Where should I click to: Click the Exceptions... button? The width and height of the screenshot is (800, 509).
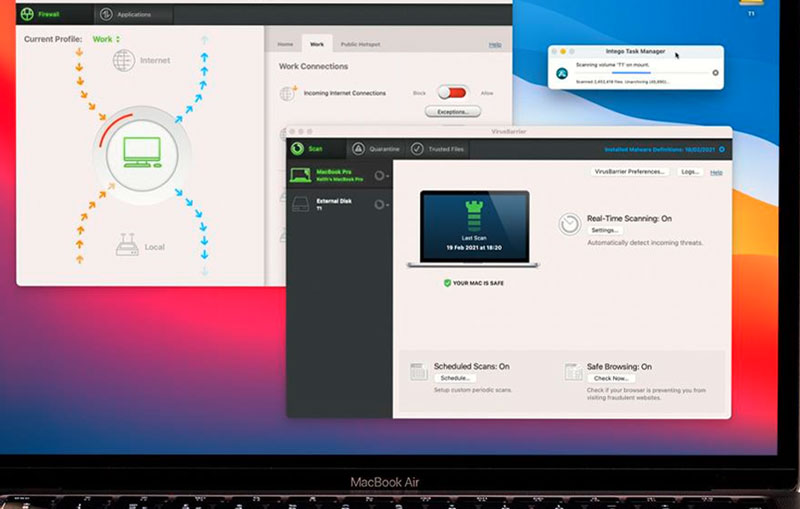click(453, 111)
